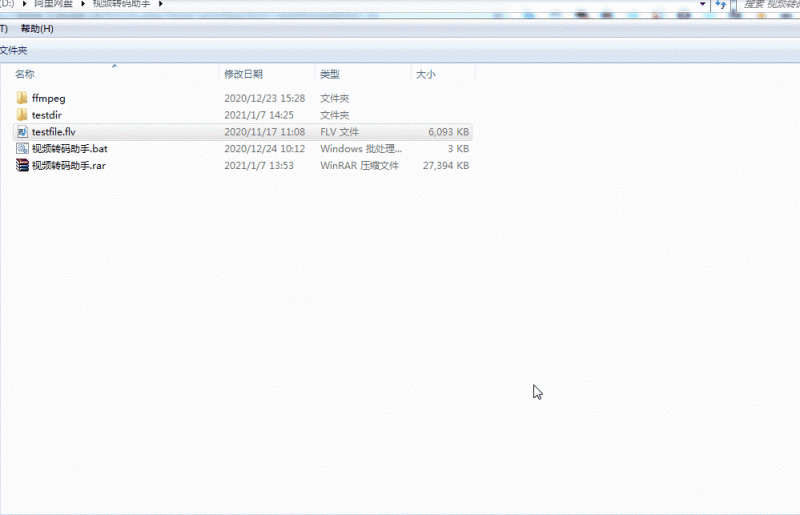Click the refresh icon beside the address bar
Viewport: 800px width, 515px height.
(720, 5)
